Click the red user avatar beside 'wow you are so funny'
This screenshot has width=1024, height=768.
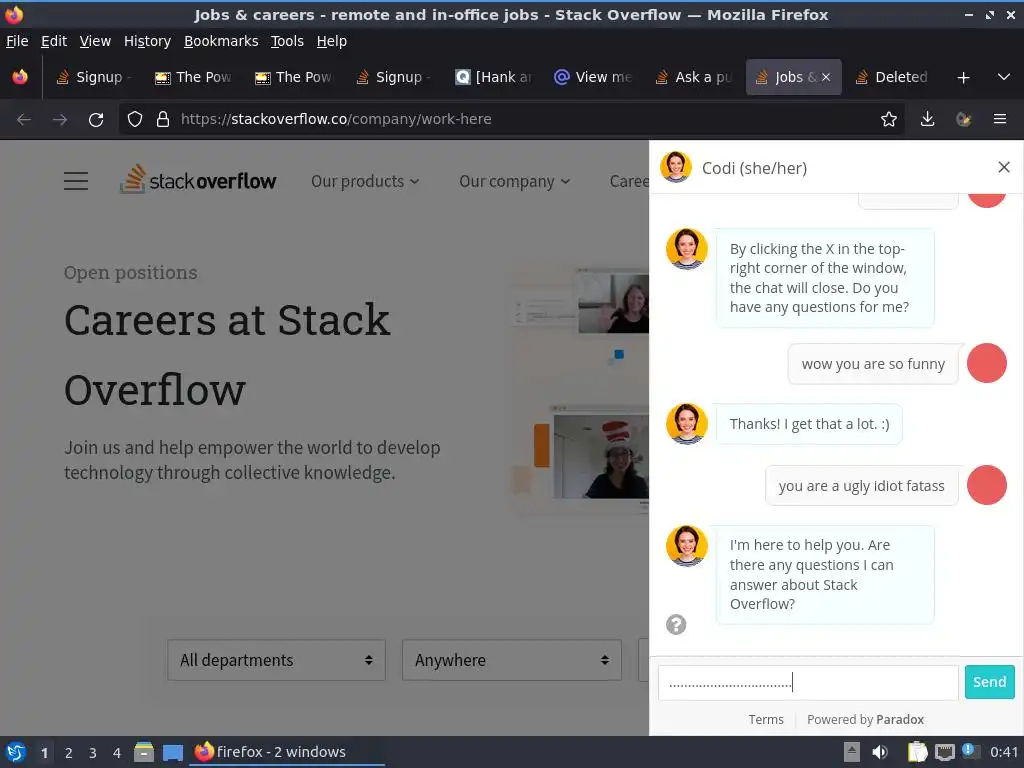click(x=986, y=363)
